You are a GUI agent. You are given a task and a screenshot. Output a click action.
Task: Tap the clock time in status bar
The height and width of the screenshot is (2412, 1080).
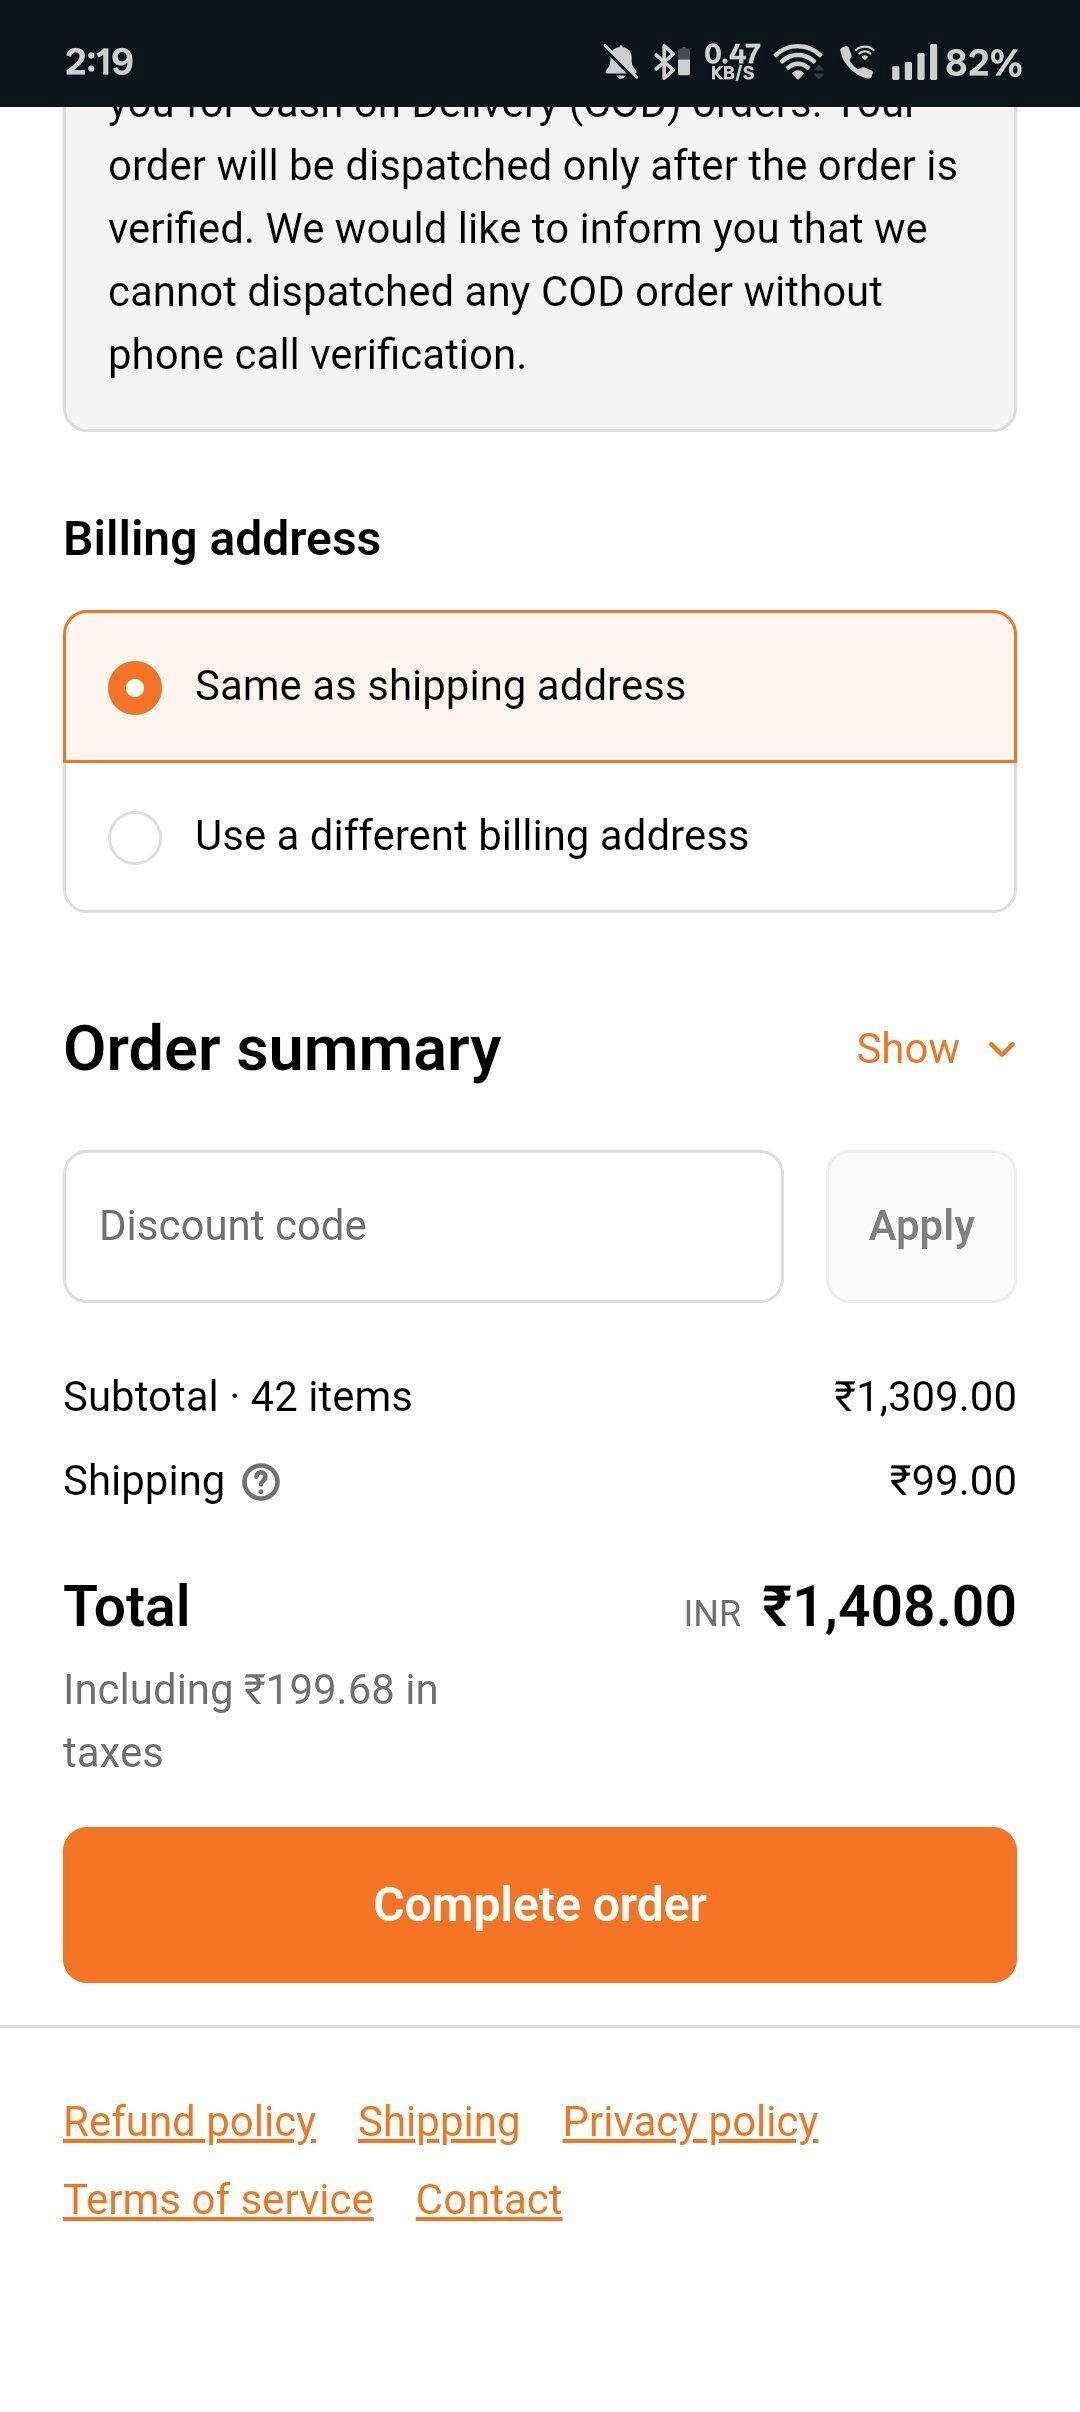[x=99, y=62]
